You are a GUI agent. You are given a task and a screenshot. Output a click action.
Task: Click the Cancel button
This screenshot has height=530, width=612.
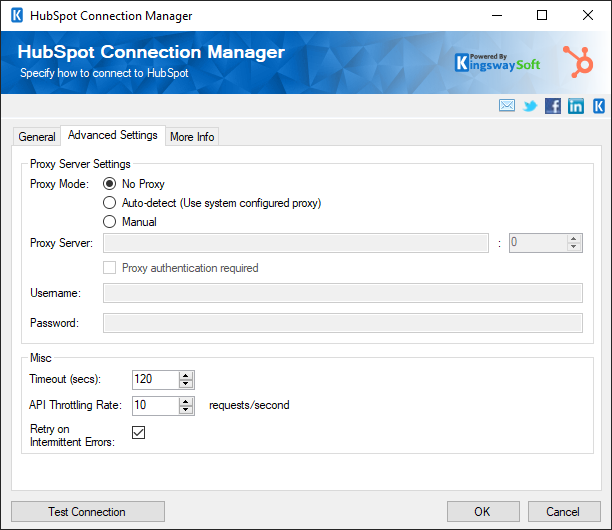coord(564,512)
